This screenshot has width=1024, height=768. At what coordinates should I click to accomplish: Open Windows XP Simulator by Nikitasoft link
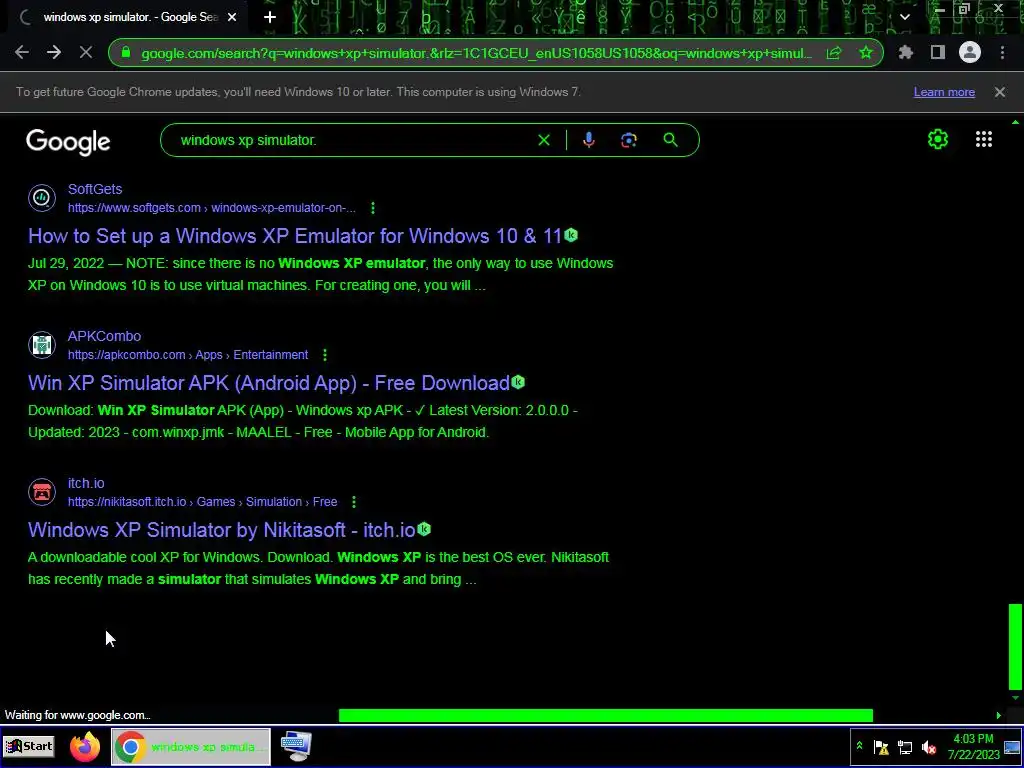click(221, 530)
